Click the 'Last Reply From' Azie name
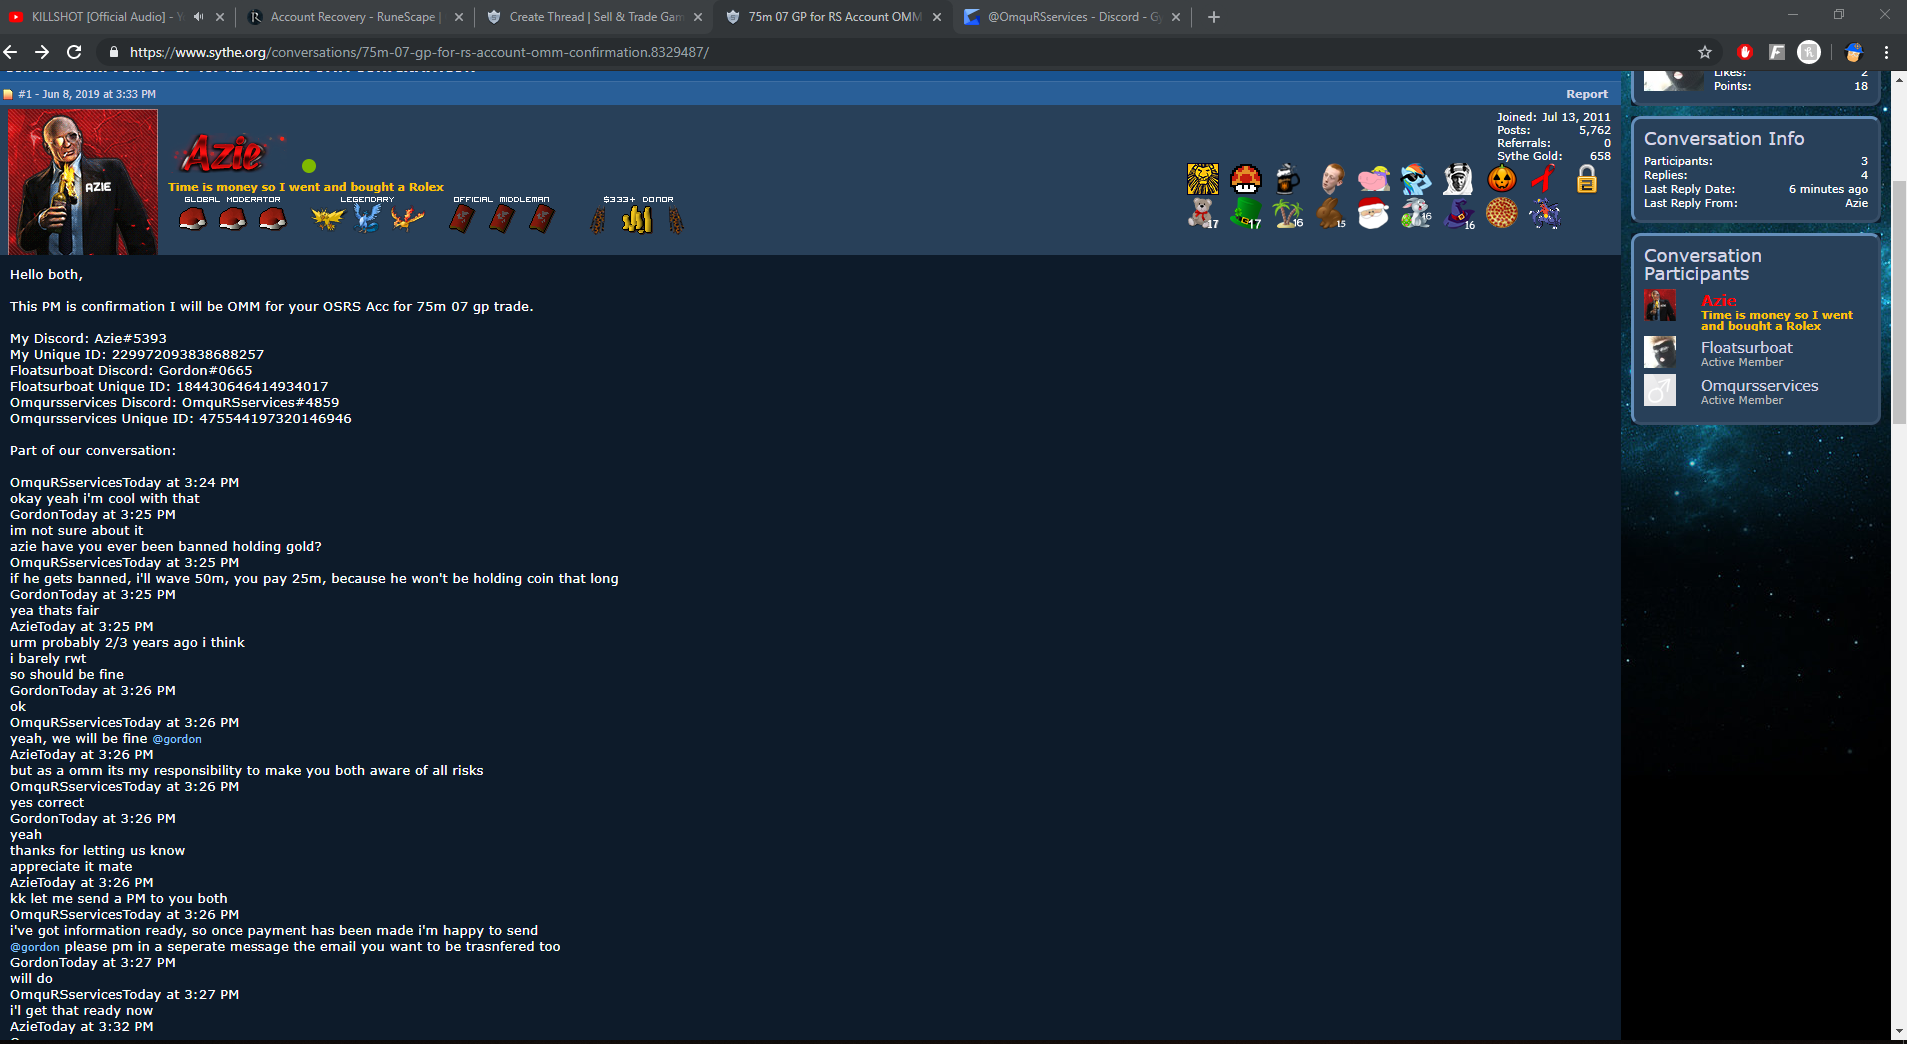1907x1044 pixels. [x=1856, y=203]
